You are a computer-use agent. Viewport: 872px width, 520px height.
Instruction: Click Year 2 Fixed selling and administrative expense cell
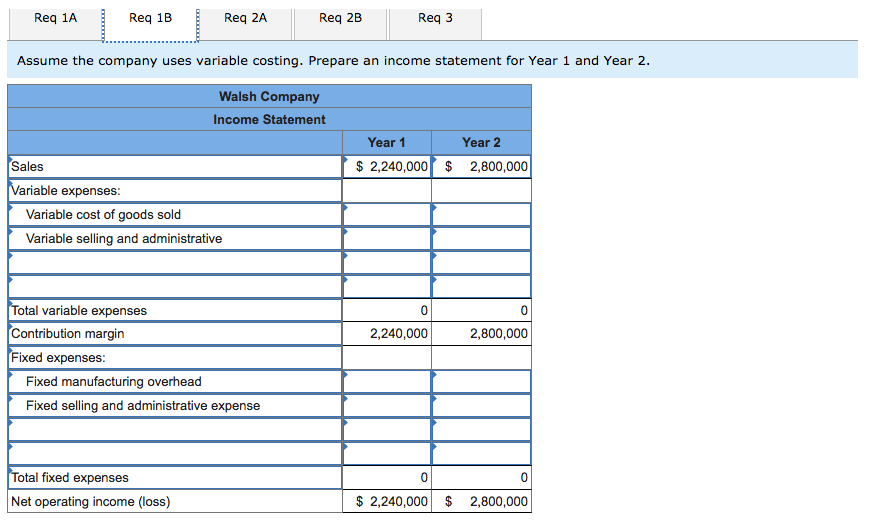coord(482,405)
